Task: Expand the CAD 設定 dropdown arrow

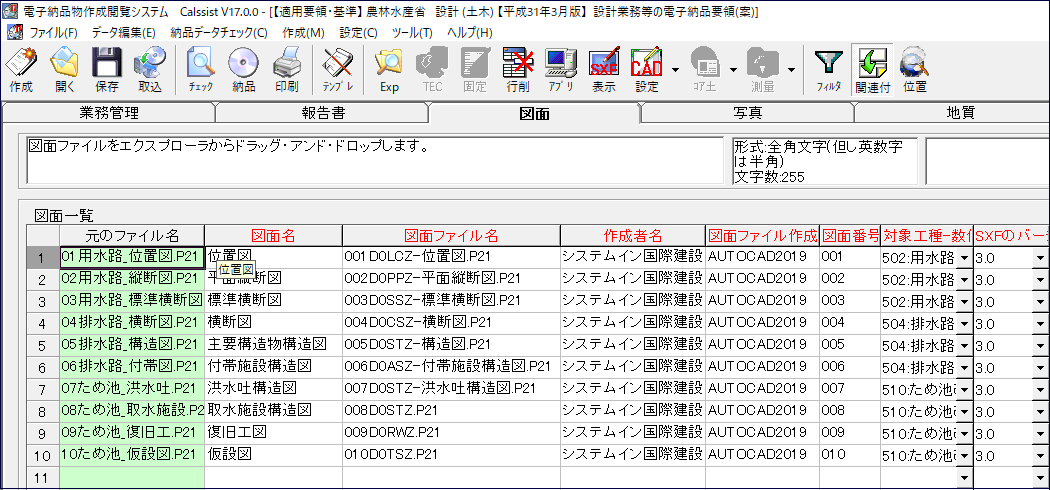Action: click(x=675, y=70)
